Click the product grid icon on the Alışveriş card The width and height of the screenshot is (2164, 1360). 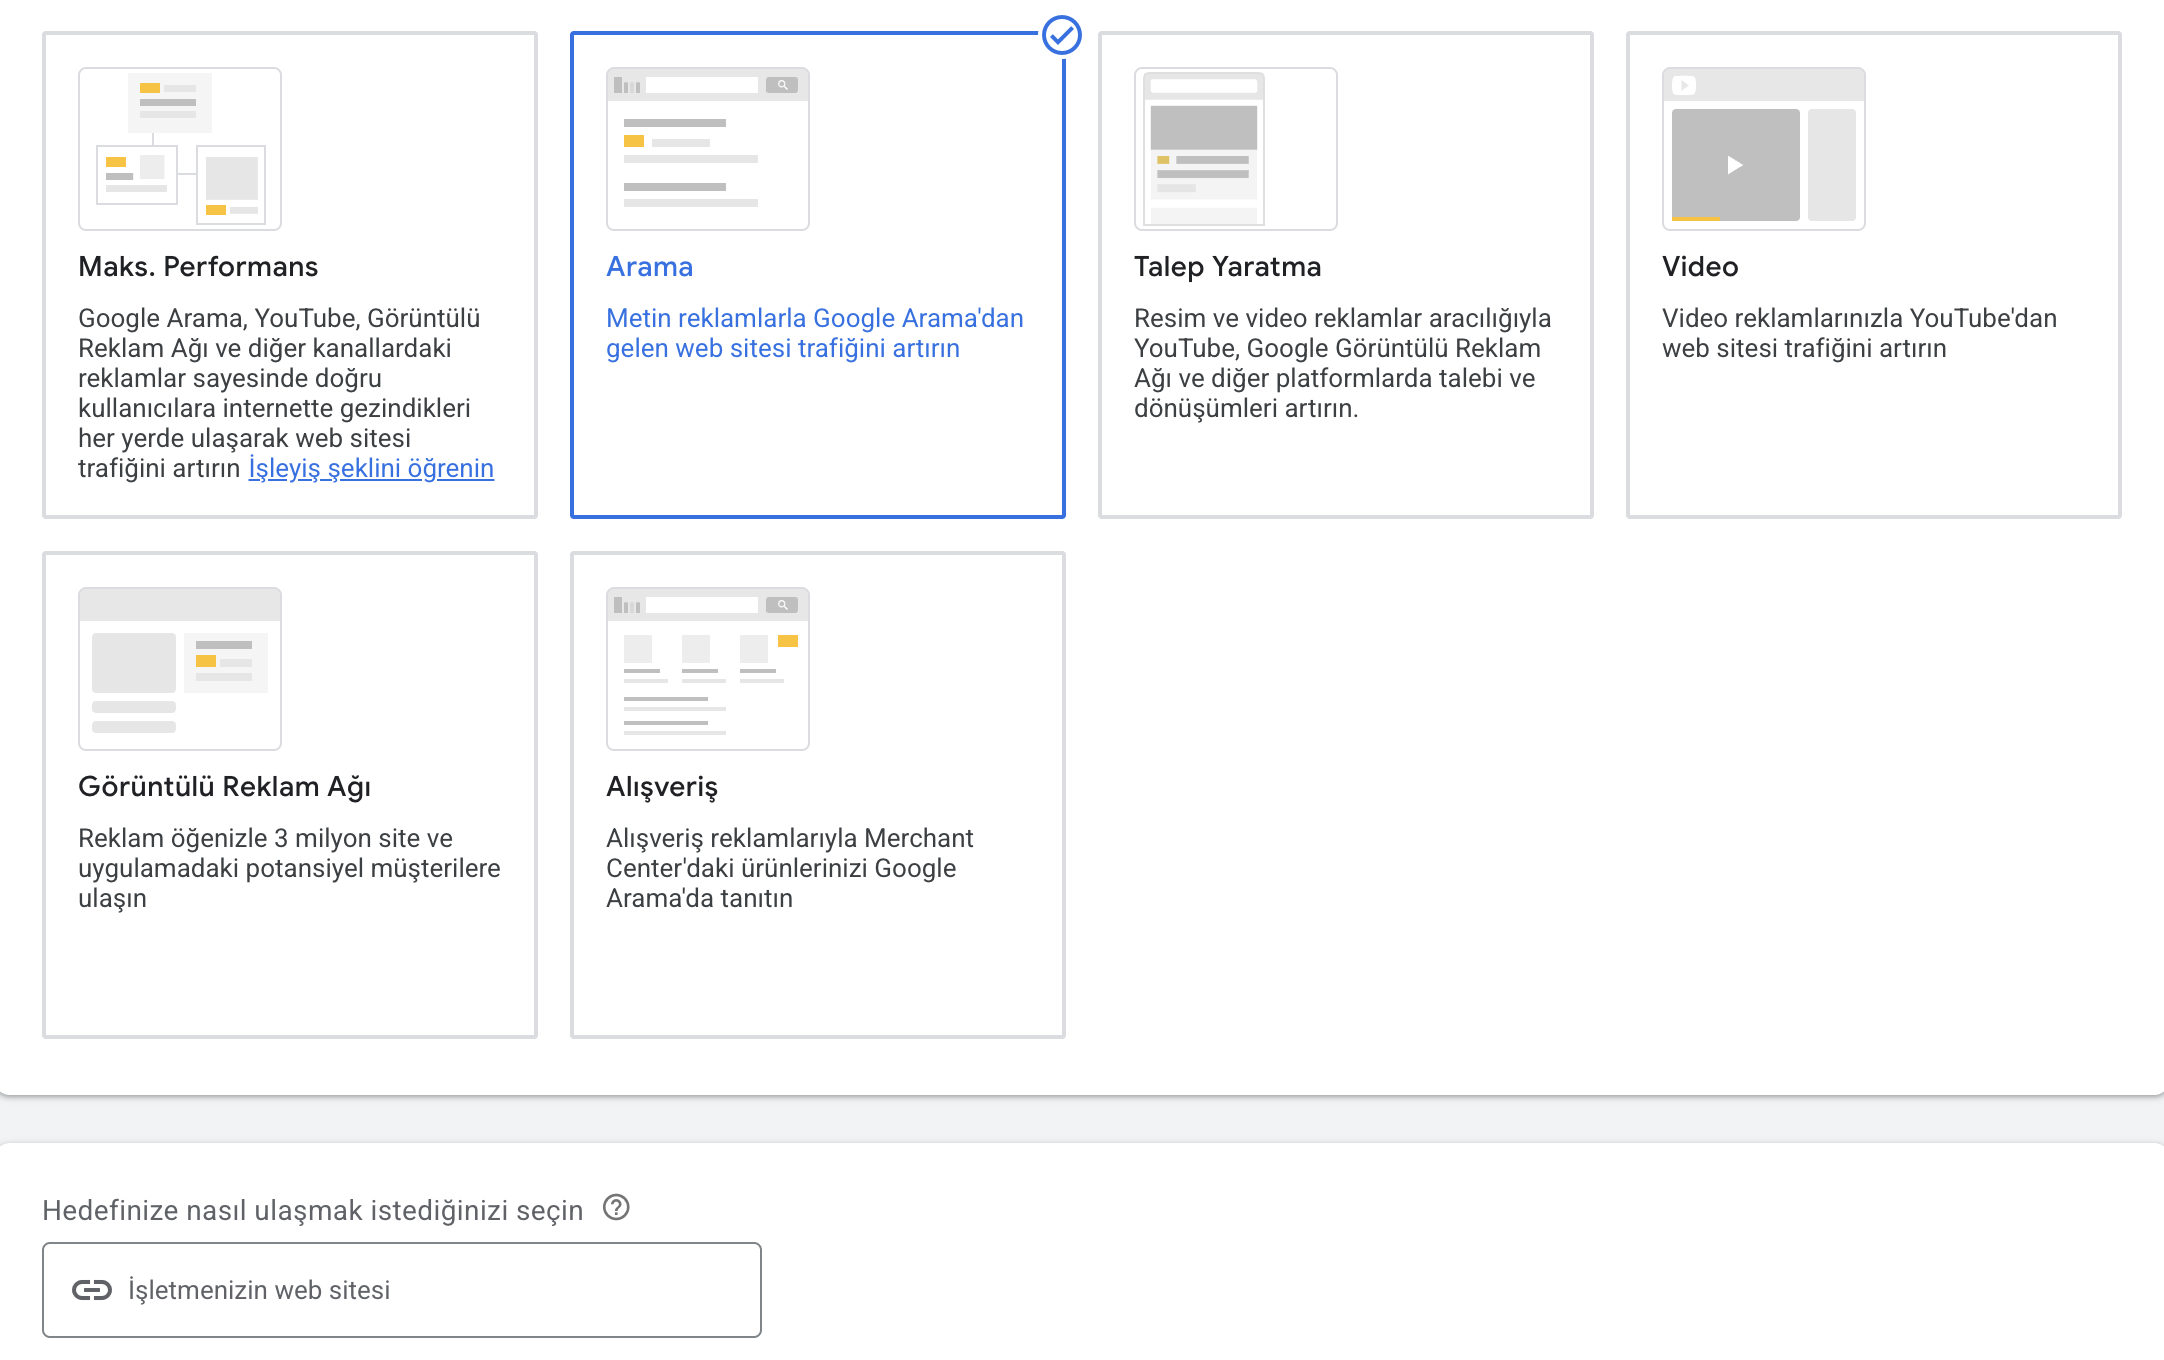pos(707,668)
